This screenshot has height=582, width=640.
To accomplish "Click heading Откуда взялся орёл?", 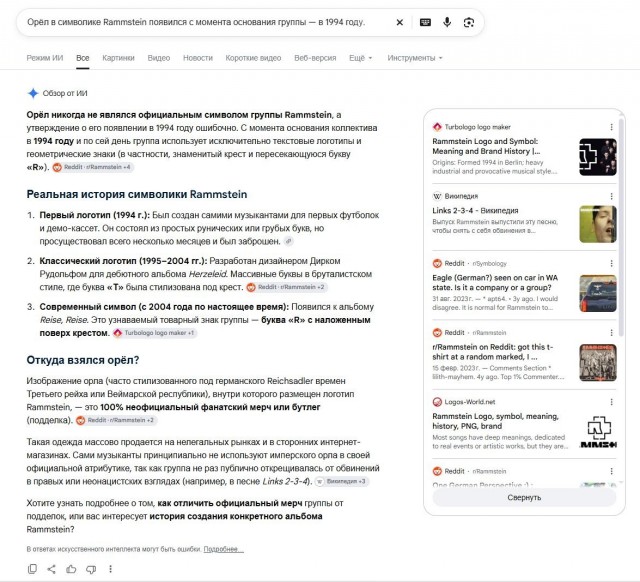I will [x=83, y=360].
